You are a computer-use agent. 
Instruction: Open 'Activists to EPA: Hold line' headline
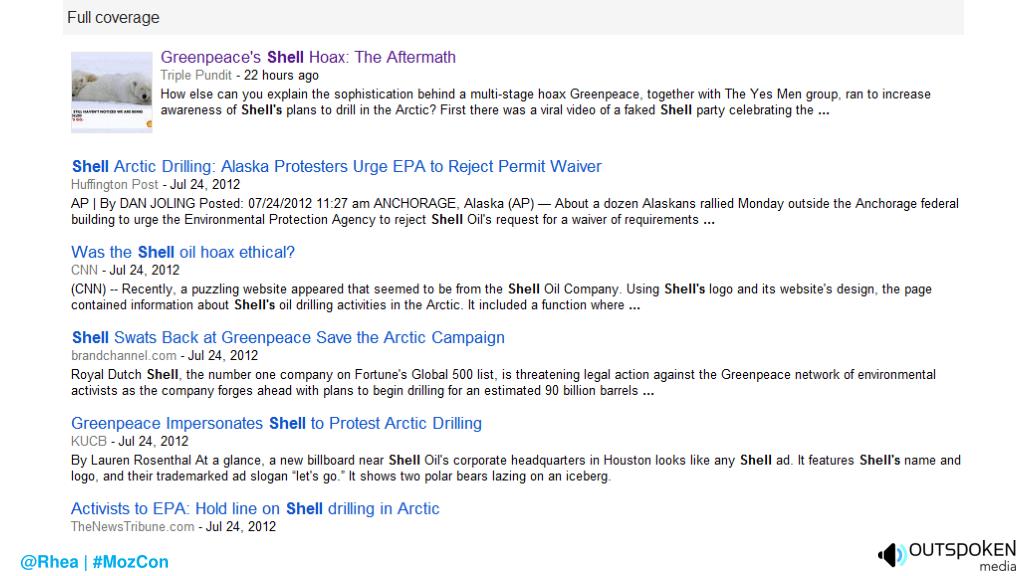255,509
